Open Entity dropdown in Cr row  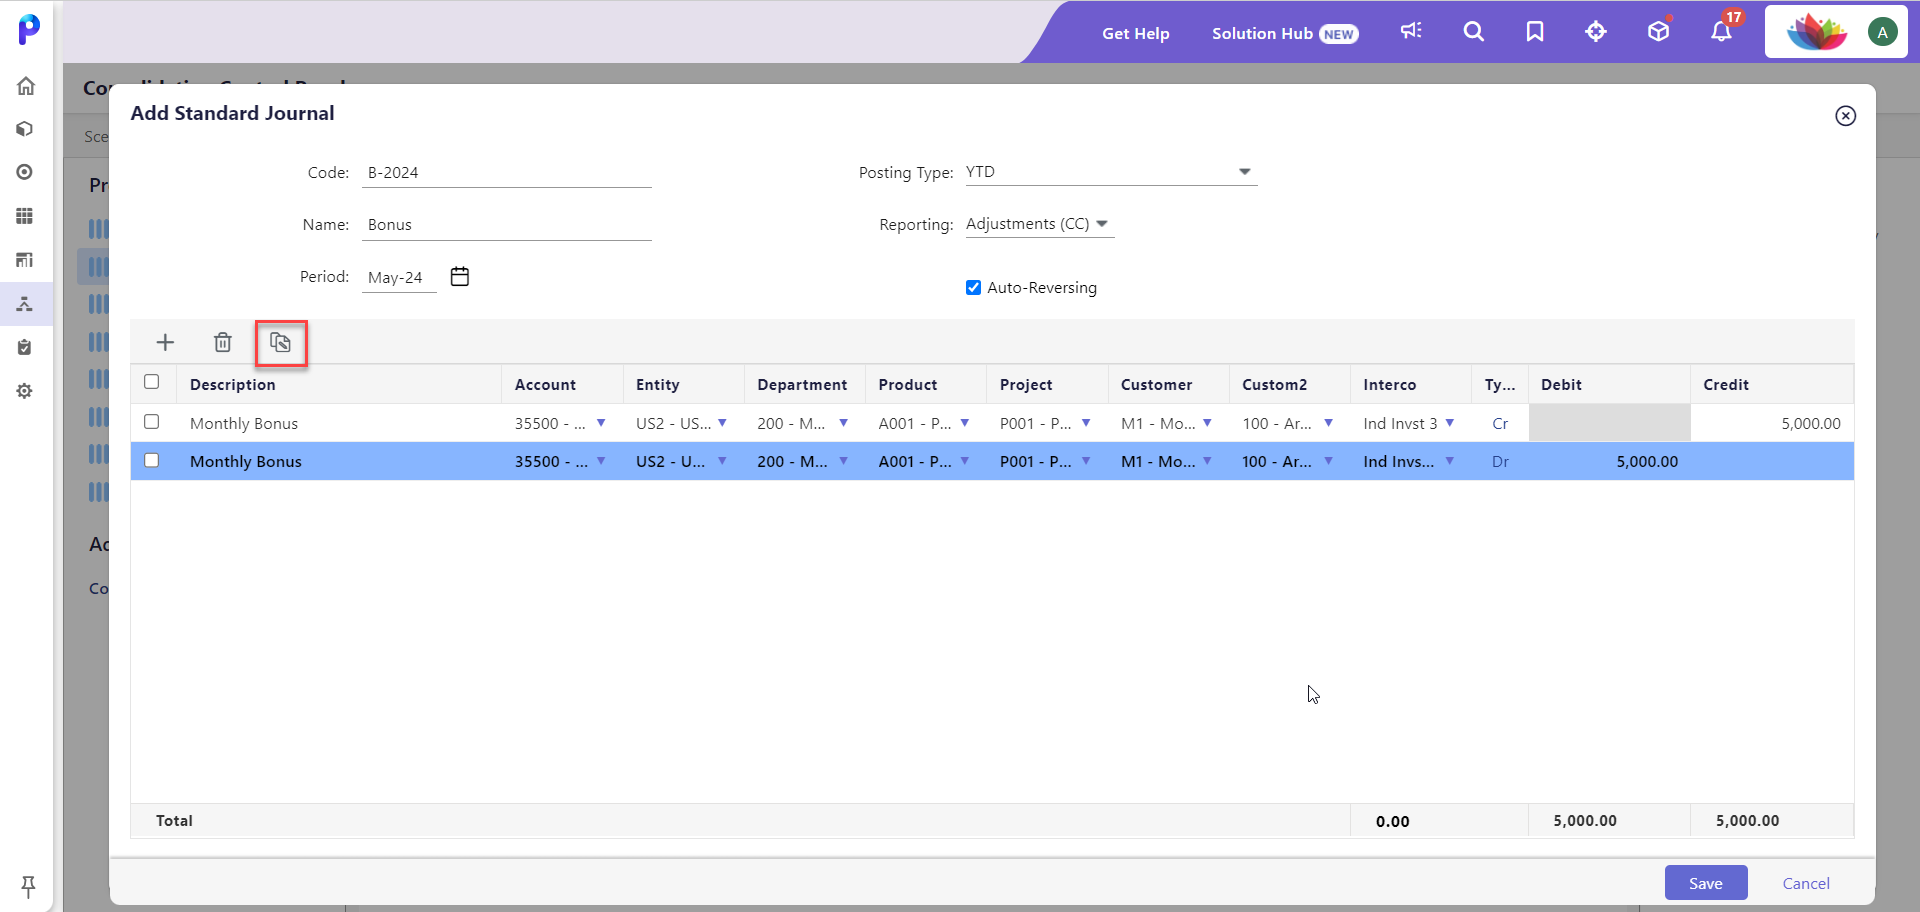722,423
